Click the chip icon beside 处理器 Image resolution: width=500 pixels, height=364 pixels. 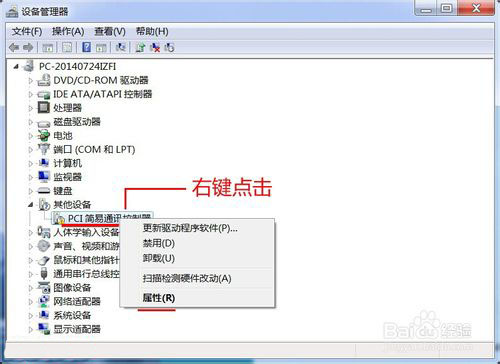coord(44,107)
